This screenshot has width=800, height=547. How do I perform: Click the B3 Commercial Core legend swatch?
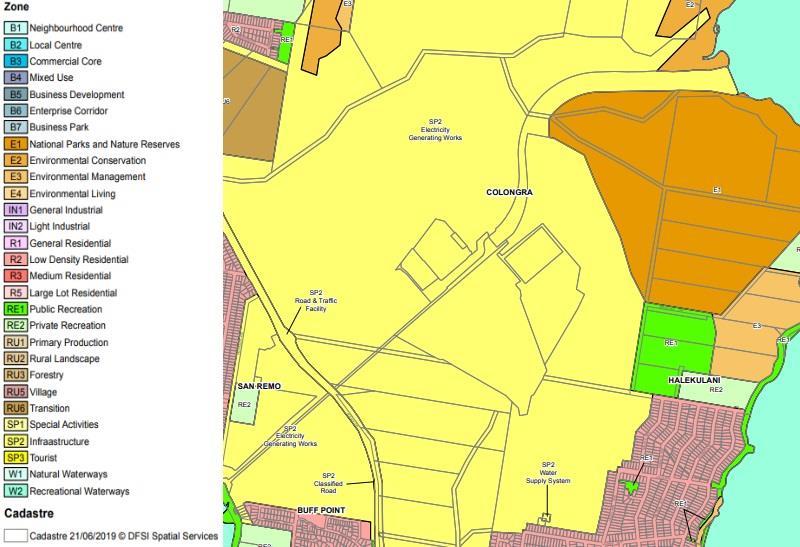pyautogui.click(x=15, y=61)
